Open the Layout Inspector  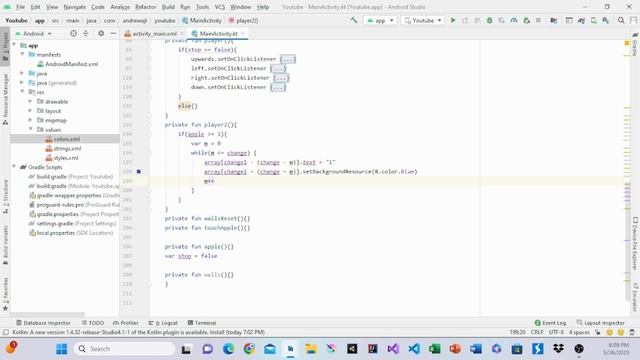click(600, 323)
